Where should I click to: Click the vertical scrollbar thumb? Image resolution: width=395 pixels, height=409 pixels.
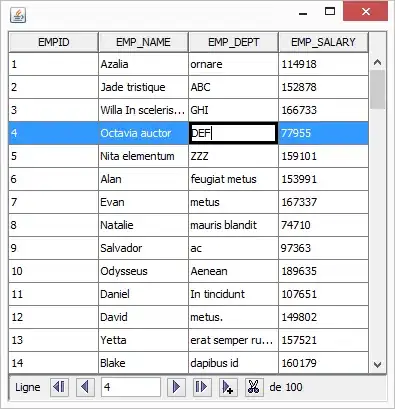pyautogui.click(x=377, y=89)
